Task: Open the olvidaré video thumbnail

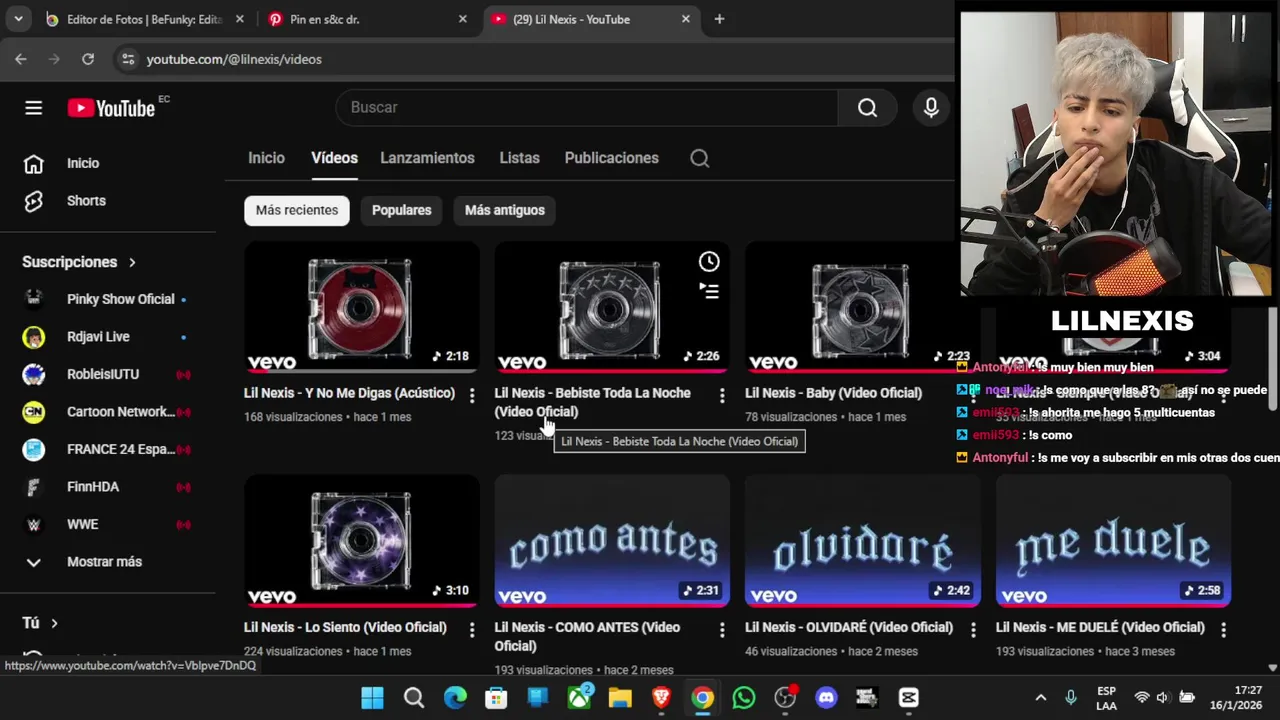Action: click(x=862, y=541)
